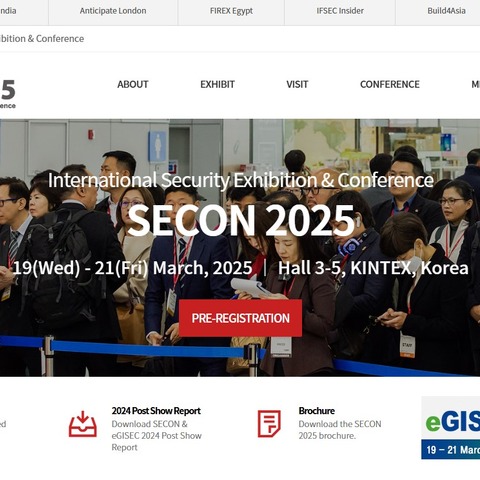
Task: Open the VISIT menu
Action: click(297, 84)
